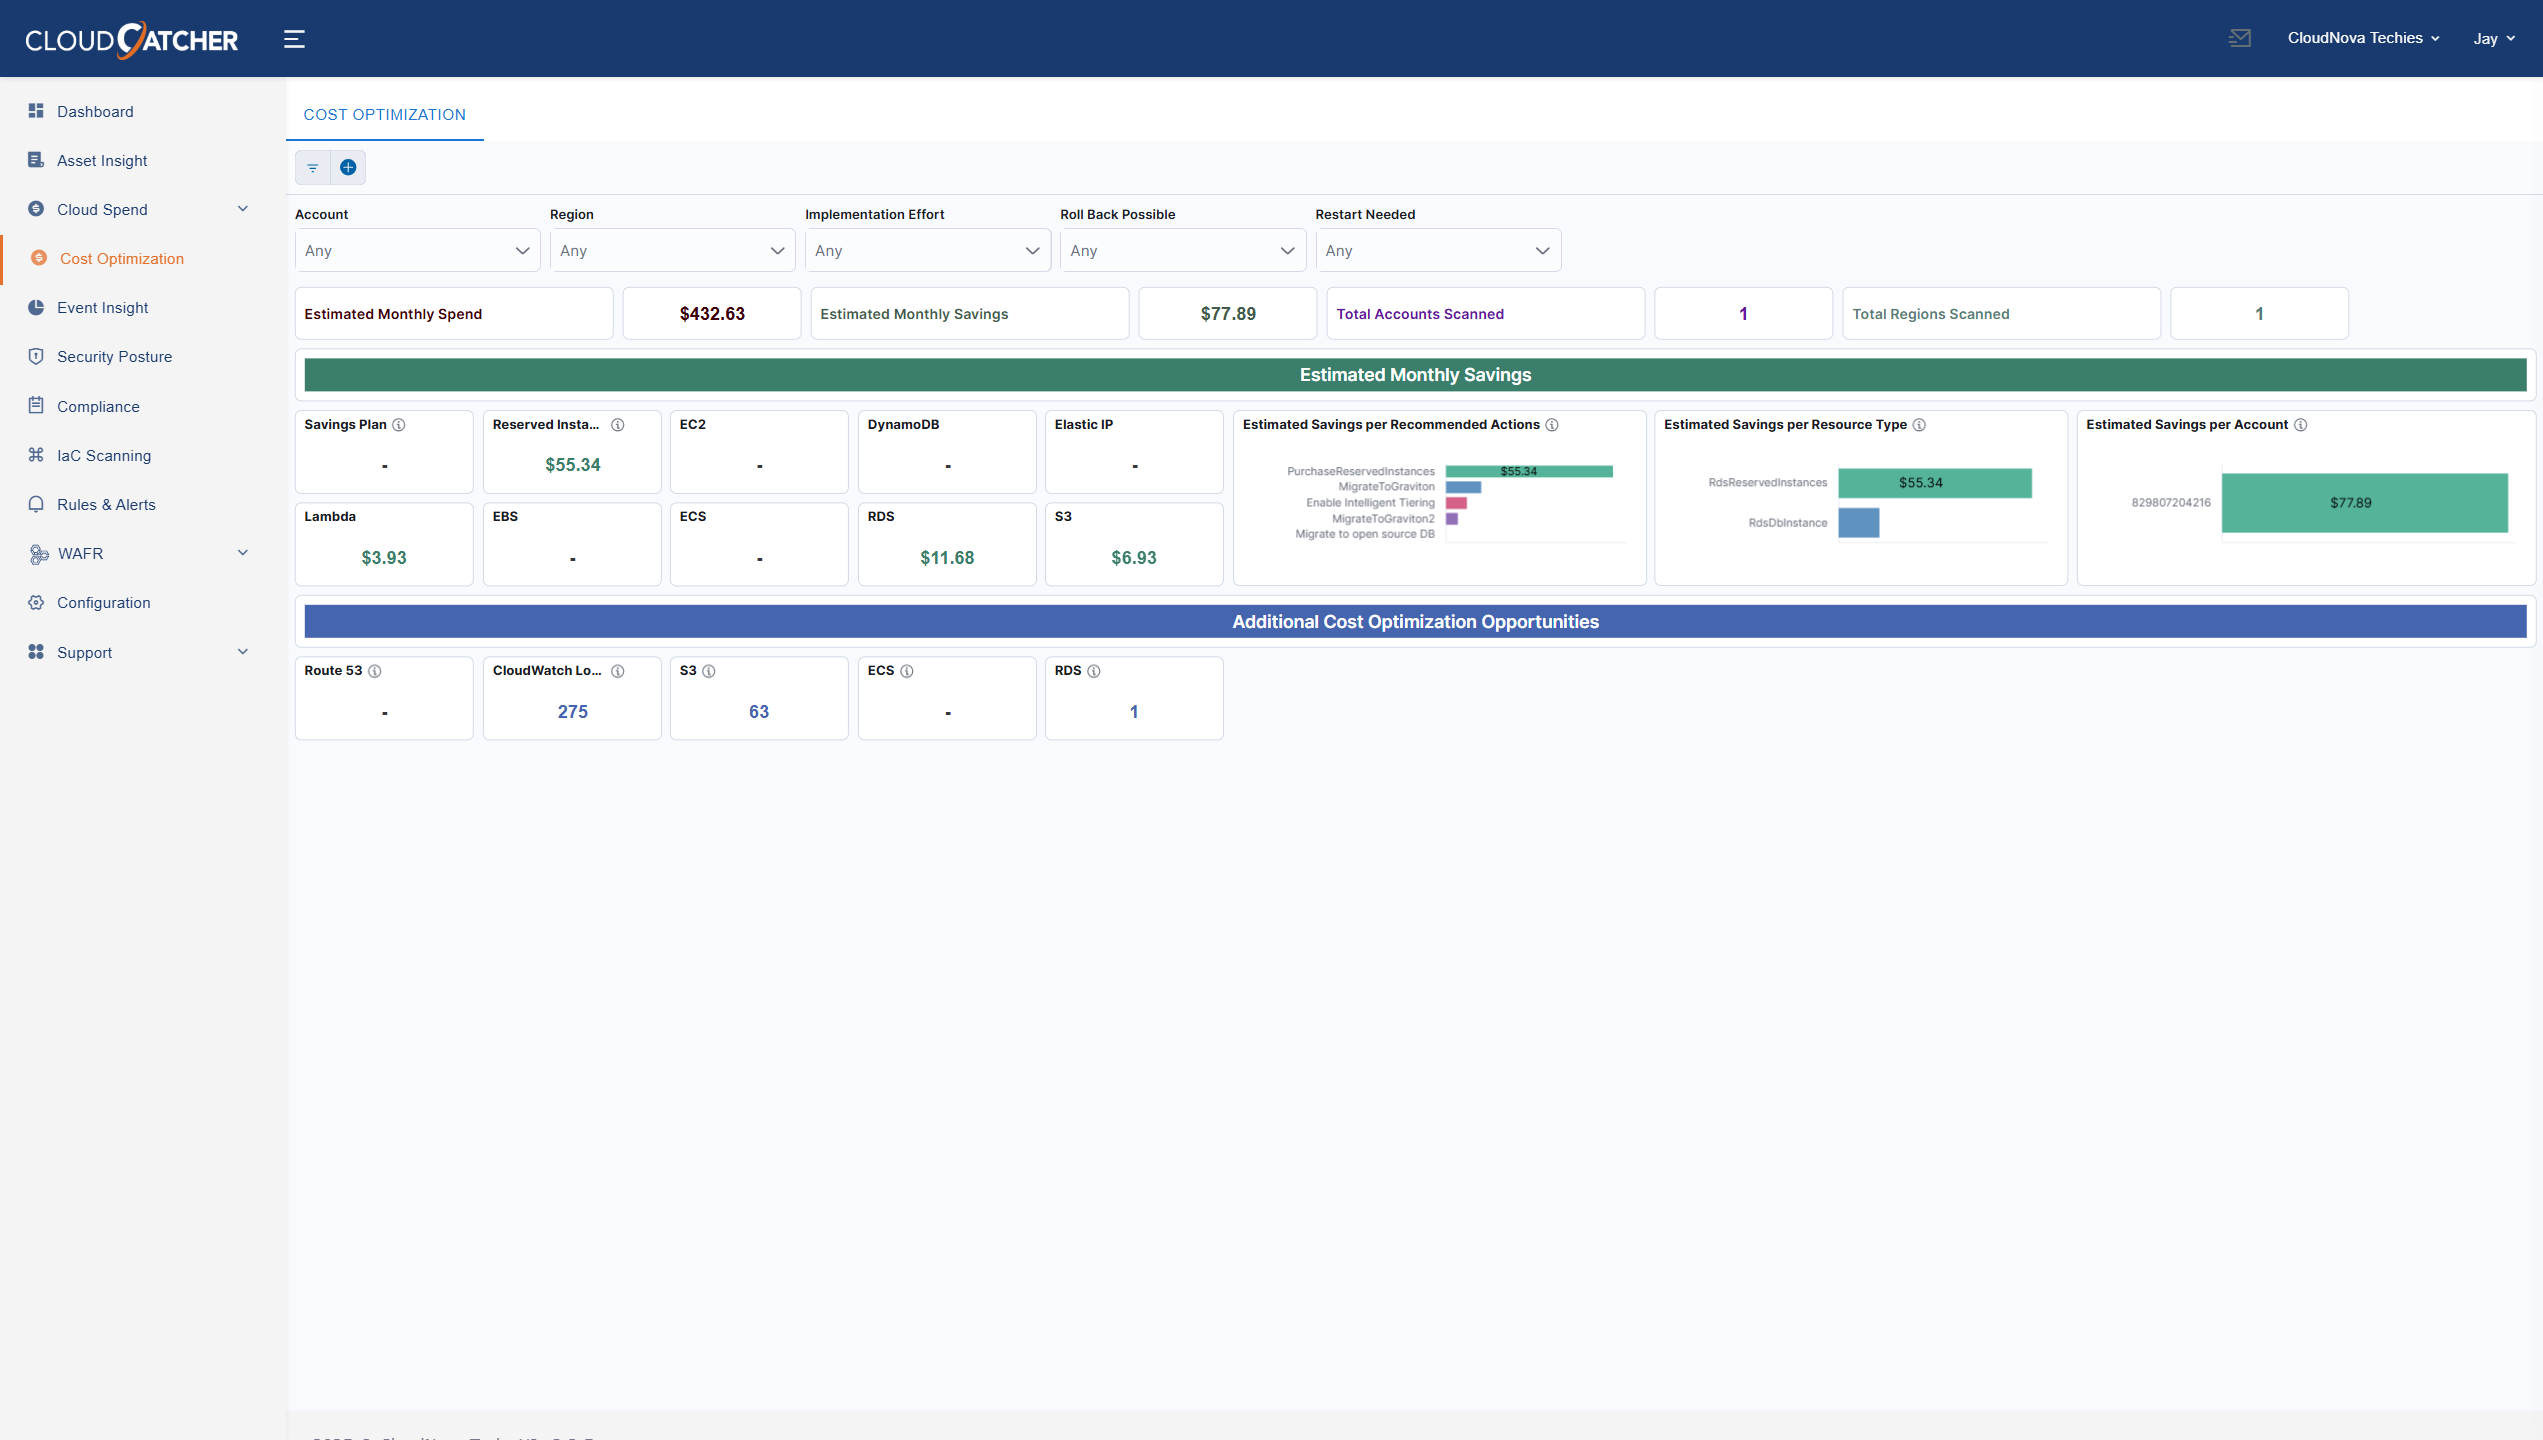Viewport: 2543px width, 1440px height.
Task: Click info icon next to CloudWatch Lo...
Action: click(618, 671)
